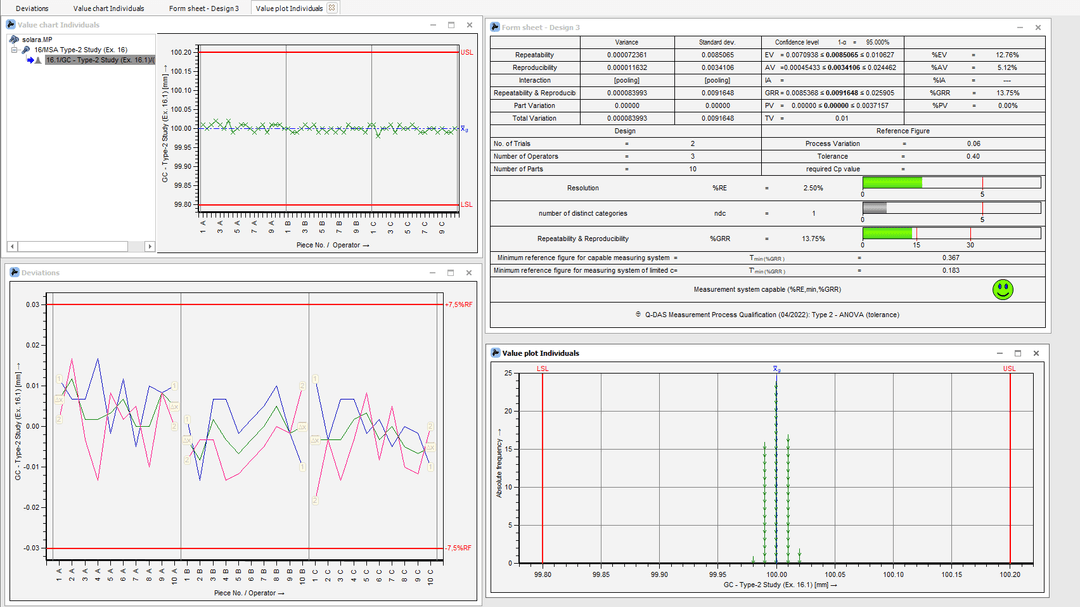This screenshot has height=607, width=1080.
Task: Open the Value plot Individuals tab
Action: (x=291, y=7)
